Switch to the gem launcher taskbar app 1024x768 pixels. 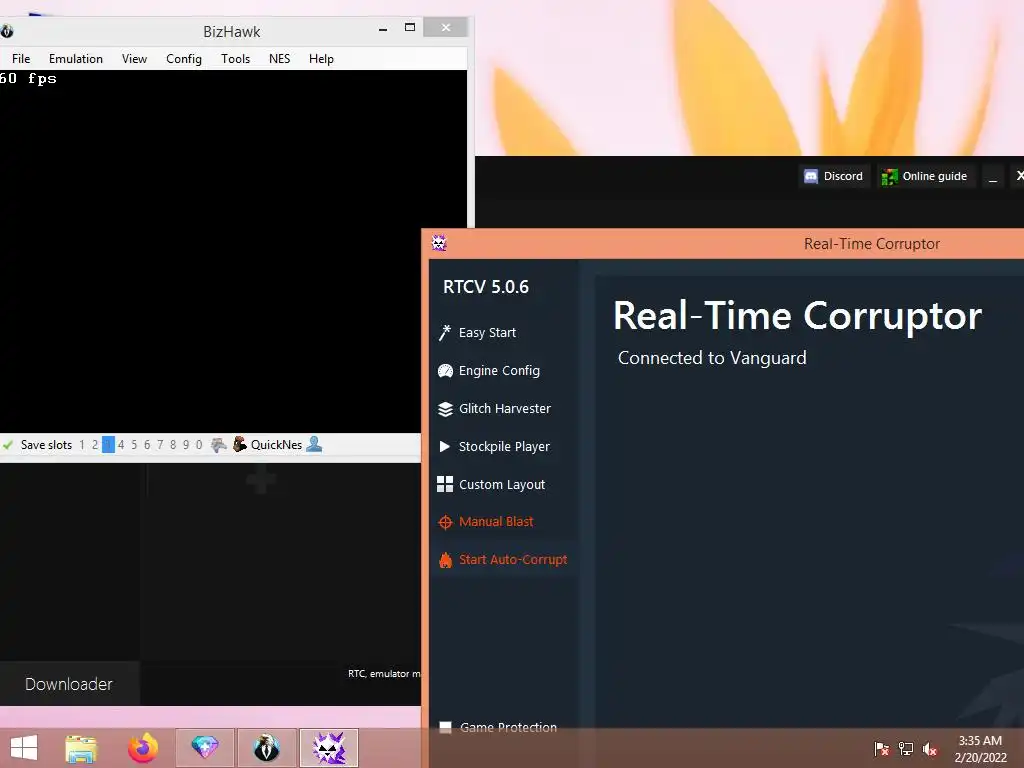point(204,748)
